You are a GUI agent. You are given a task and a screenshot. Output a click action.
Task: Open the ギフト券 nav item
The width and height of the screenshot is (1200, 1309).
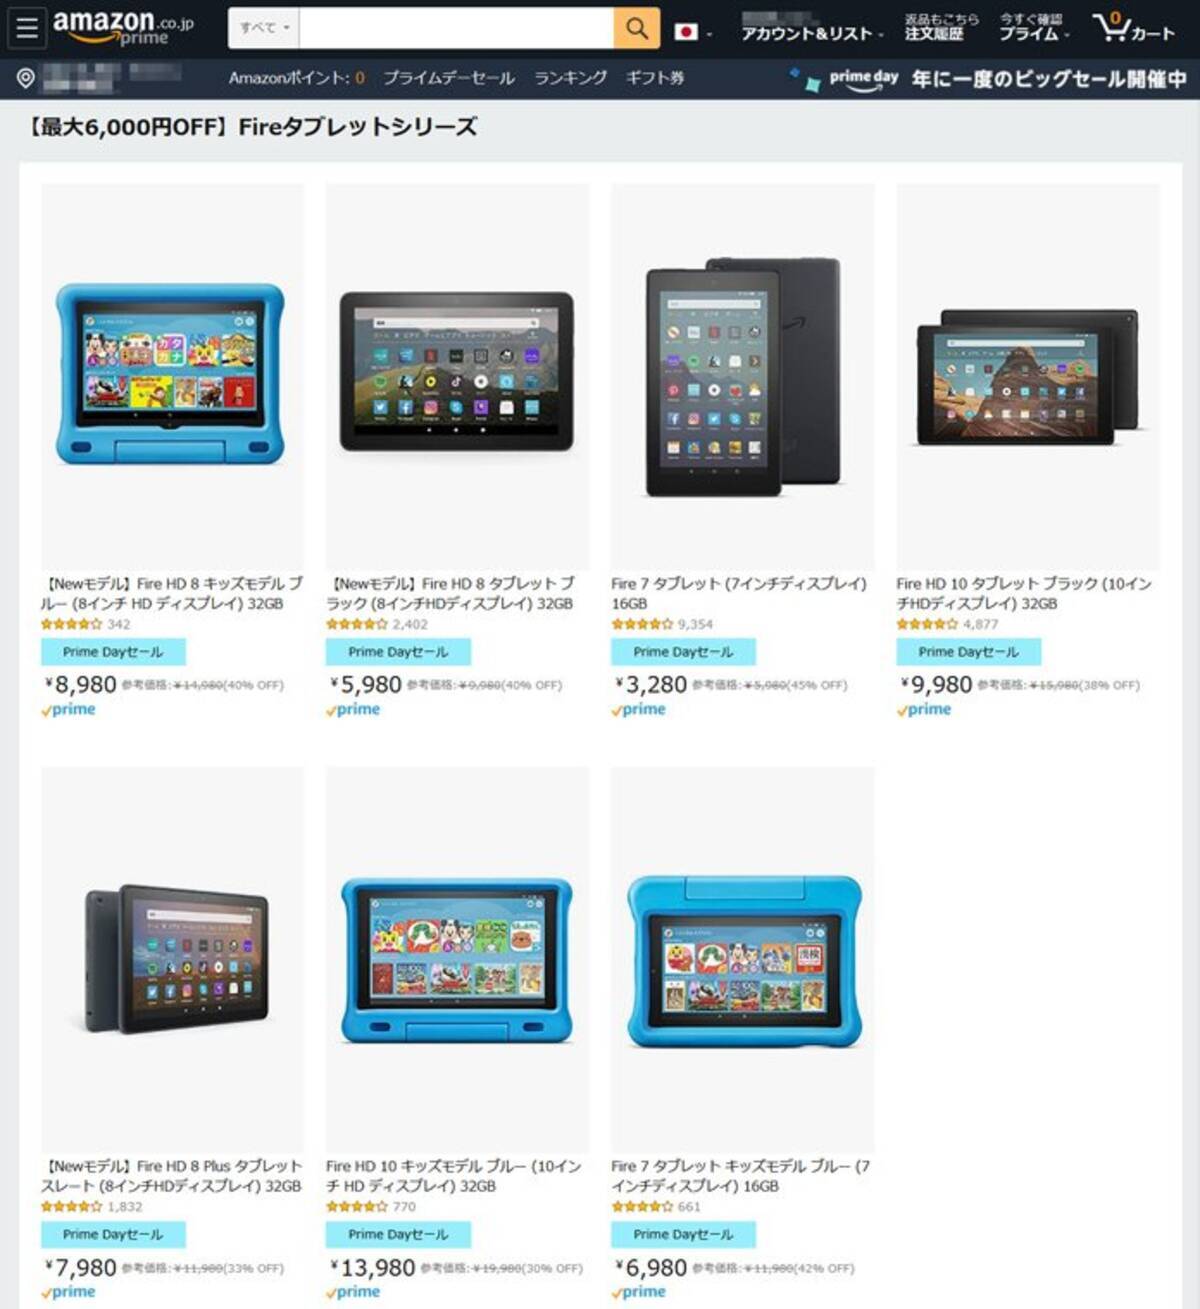[x=655, y=78]
